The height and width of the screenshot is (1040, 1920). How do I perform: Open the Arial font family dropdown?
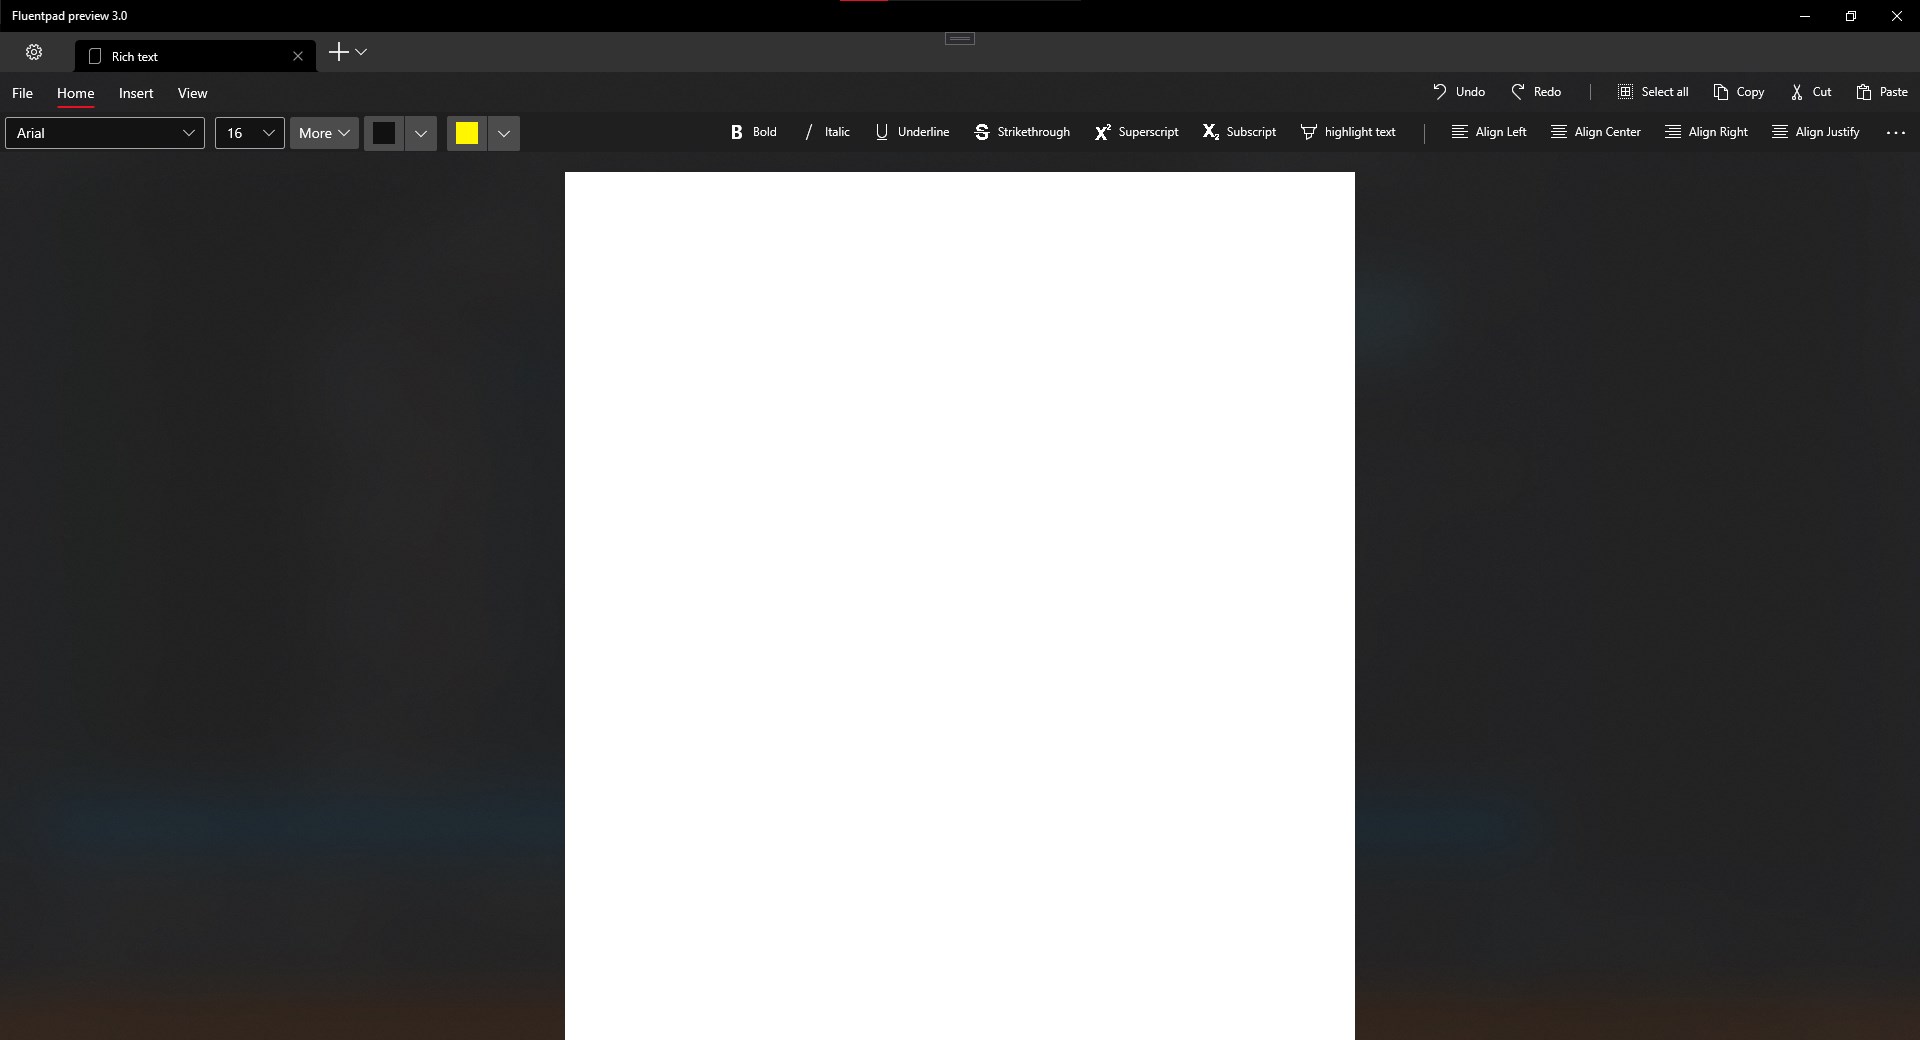click(105, 133)
